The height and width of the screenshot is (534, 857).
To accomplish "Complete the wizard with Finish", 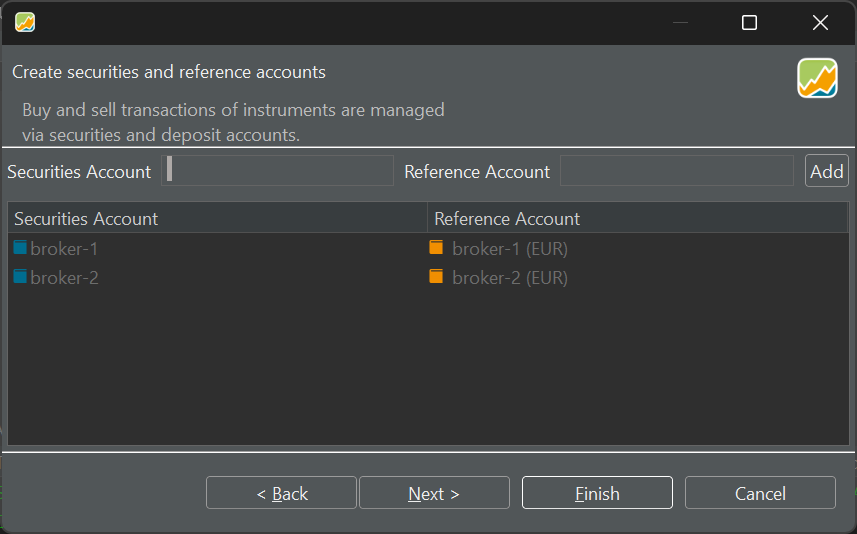I will (x=597, y=493).
